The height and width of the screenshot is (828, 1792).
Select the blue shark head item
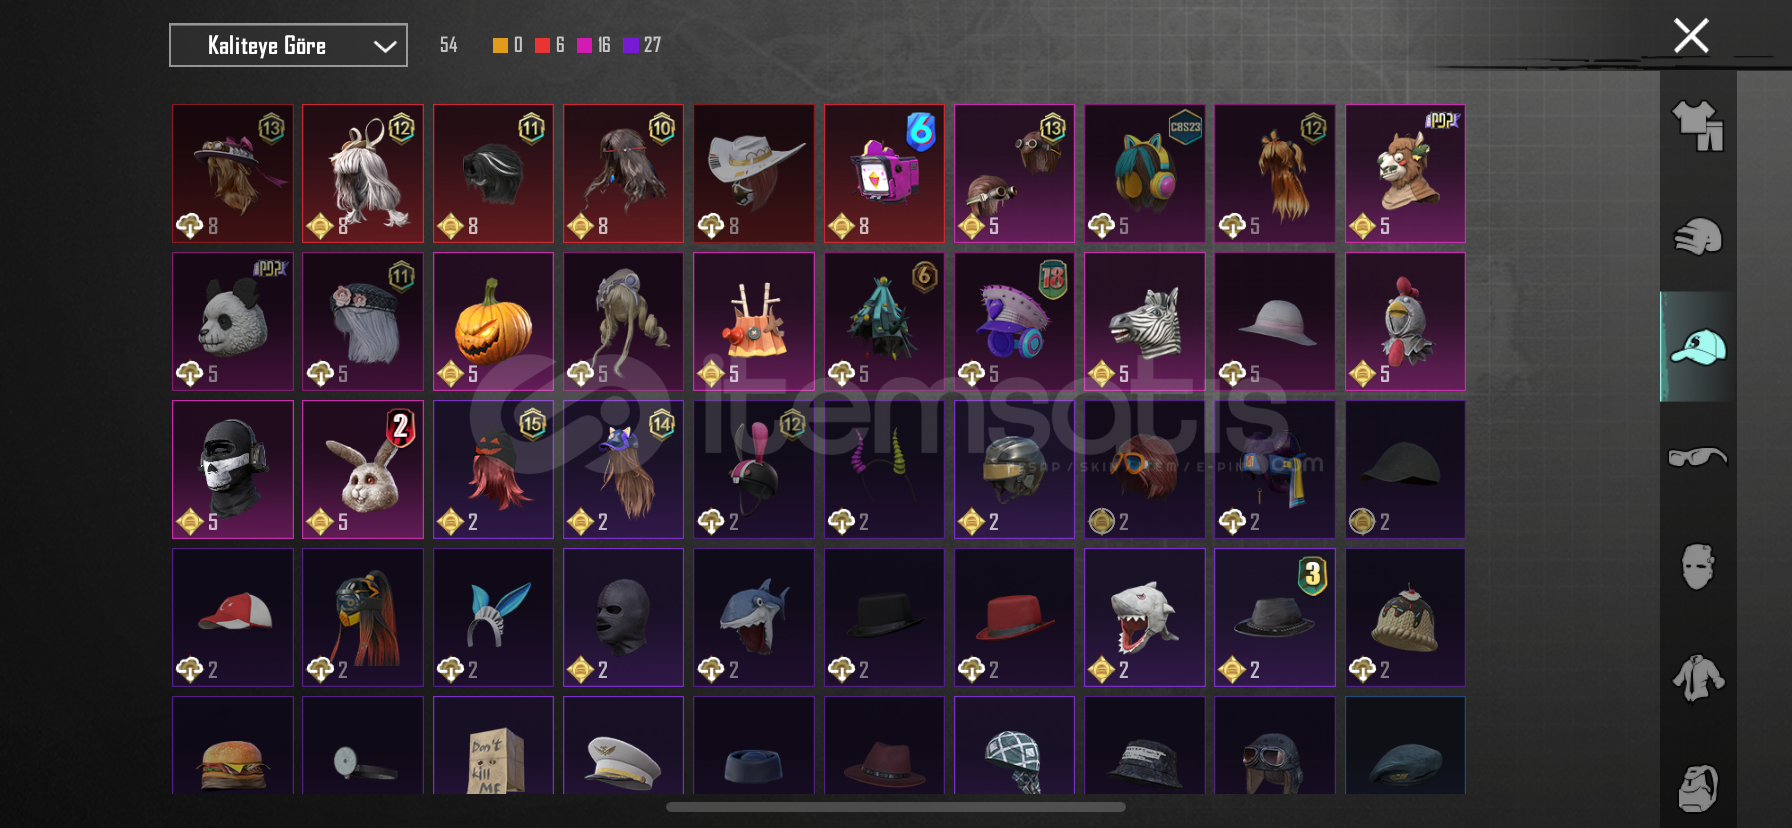pyautogui.click(x=754, y=617)
